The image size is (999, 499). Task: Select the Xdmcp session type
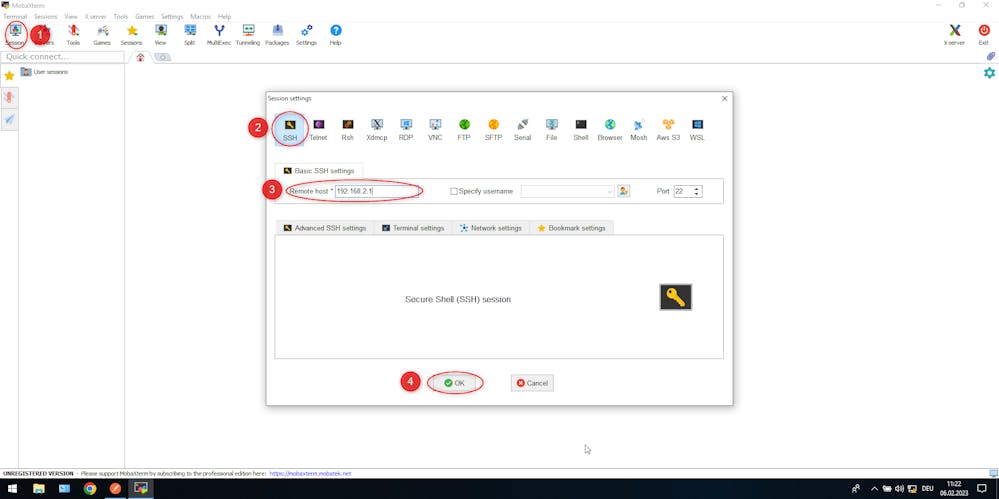pos(377,129)
